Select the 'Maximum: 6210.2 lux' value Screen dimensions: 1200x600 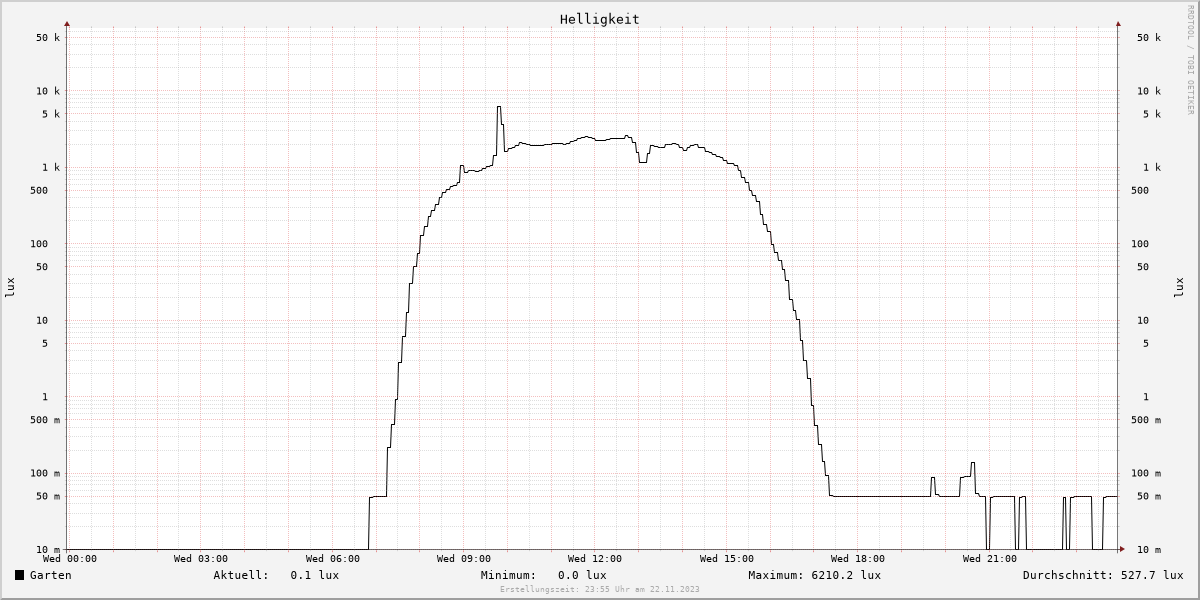click(814, 575)
